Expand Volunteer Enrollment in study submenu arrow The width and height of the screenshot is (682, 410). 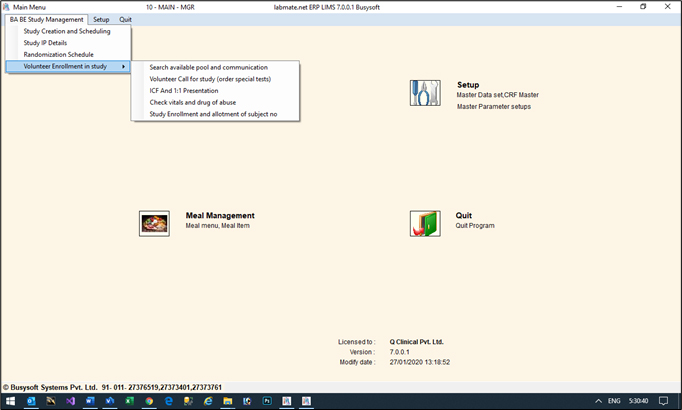124,67
